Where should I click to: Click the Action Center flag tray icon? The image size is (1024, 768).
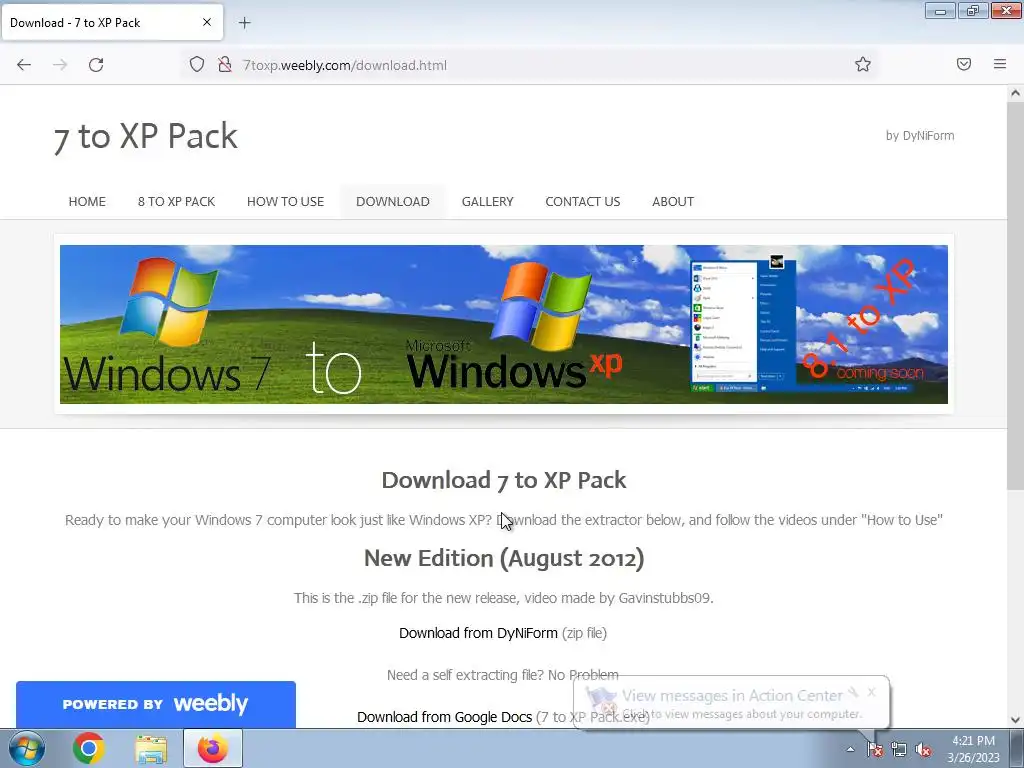(874, 749)
